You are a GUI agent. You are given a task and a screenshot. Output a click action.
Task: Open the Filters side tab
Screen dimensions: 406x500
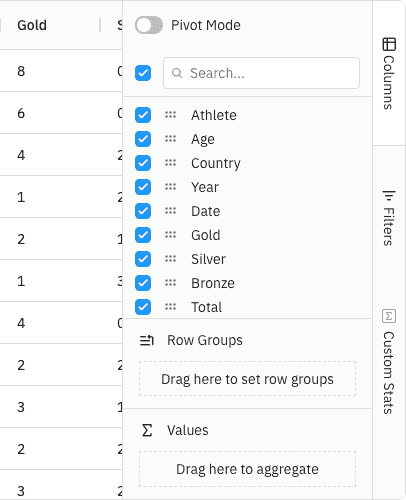389,218
